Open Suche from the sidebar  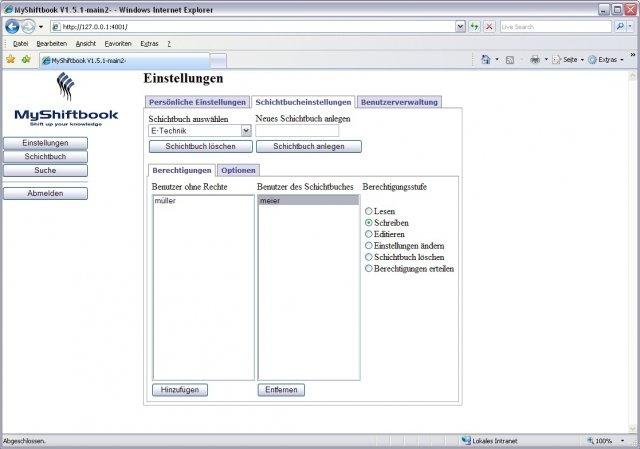[x=45, y=170]
